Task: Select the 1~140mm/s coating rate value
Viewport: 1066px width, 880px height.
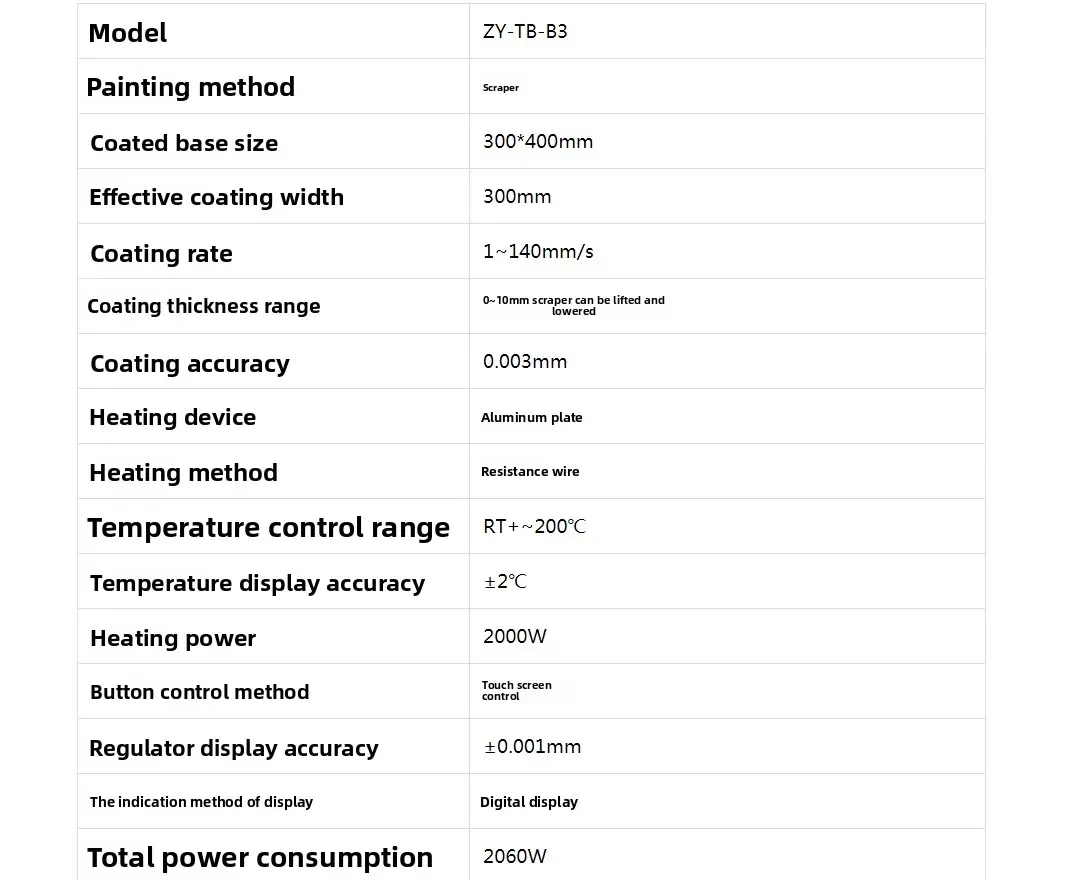Action: pyautogui.click(x=538, y=252)
